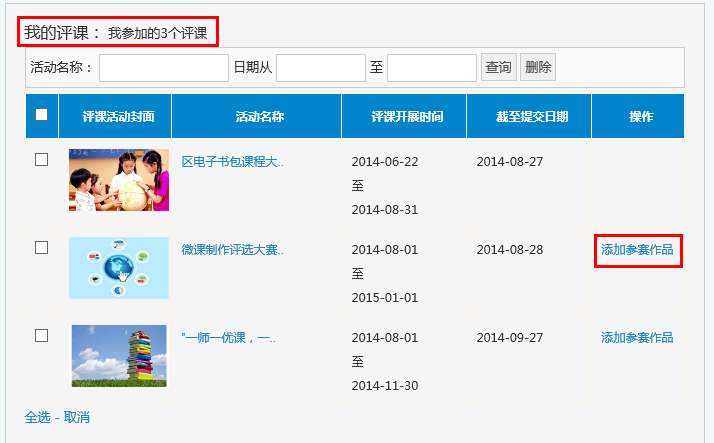Image resolution: width=714 pixels, height=443 pixels.
Task: Click the 全选 link below the table
Action: [x=37, y=417]
